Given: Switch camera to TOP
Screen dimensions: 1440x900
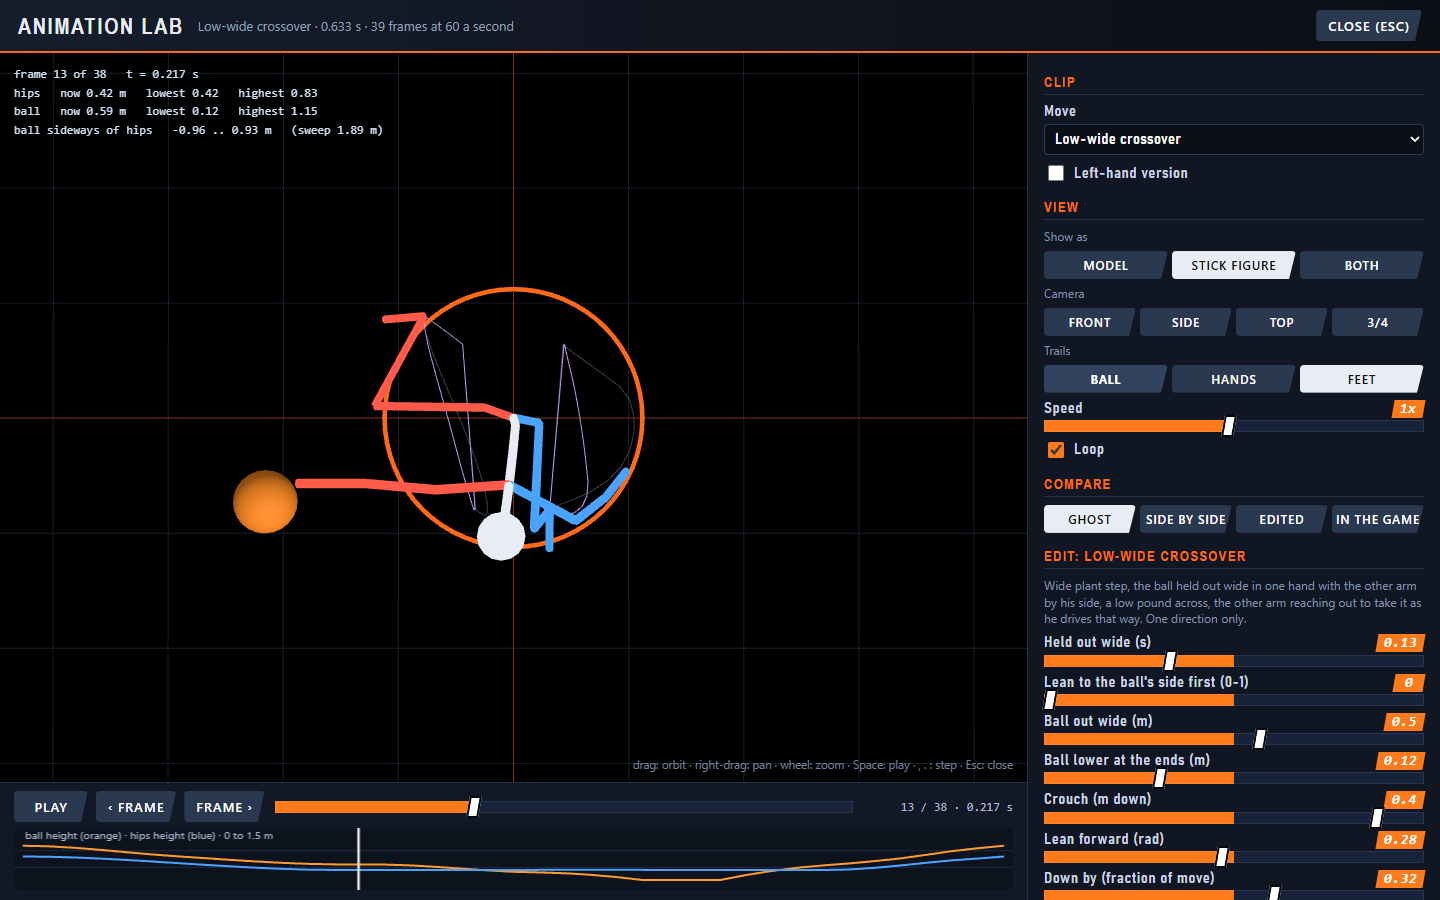Looking at the screenshot, I should [x=1281, y=322].
